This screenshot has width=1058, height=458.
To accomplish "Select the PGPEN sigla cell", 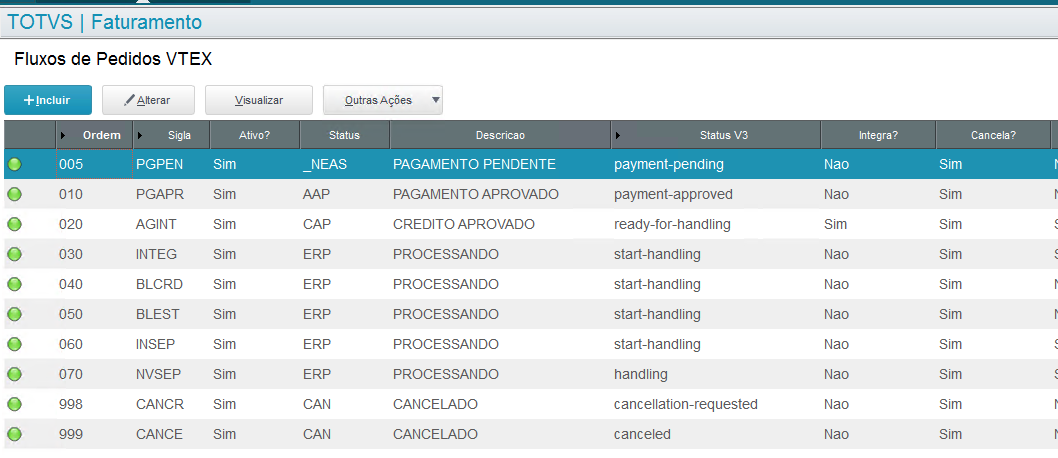I will (172, 164).
